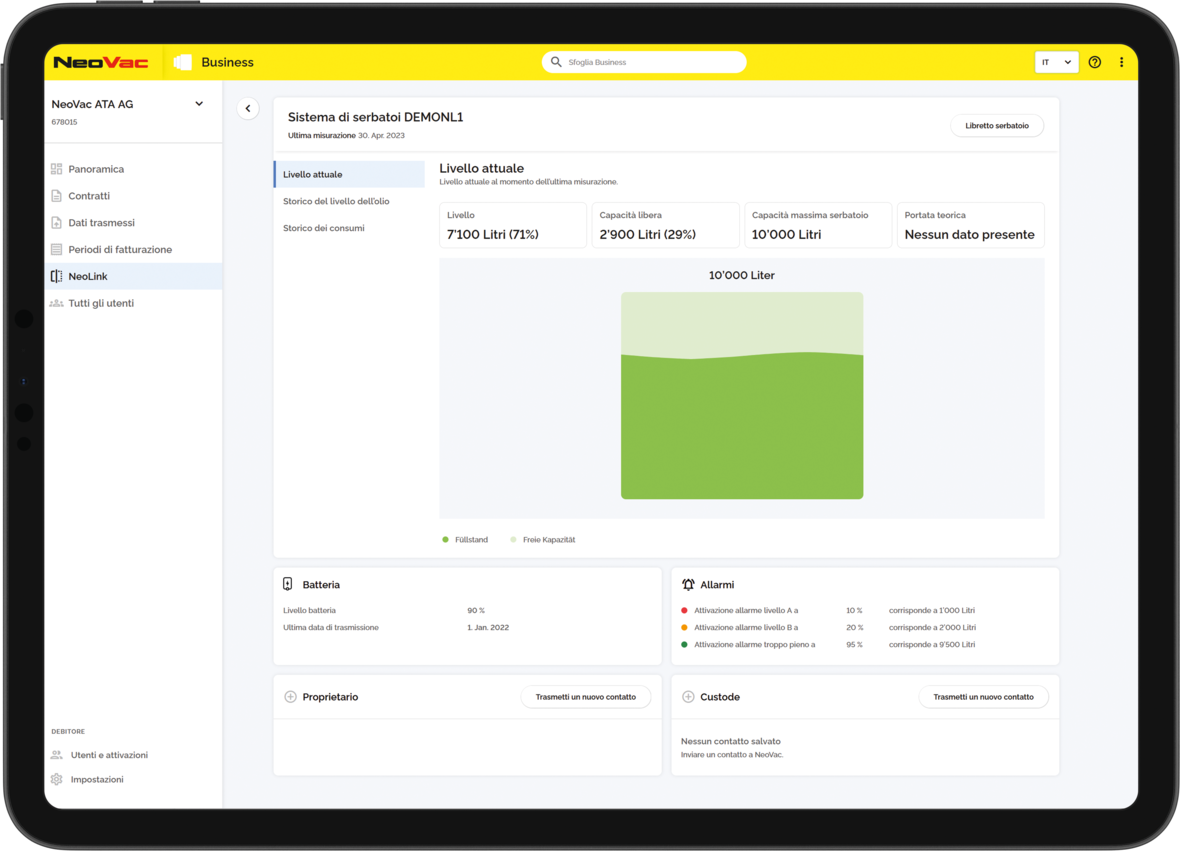Viewport: 1180px width, 851px height.
Task: Click Trasmetti un nuovo contatto for Proprietario
Action: (585, 697)
